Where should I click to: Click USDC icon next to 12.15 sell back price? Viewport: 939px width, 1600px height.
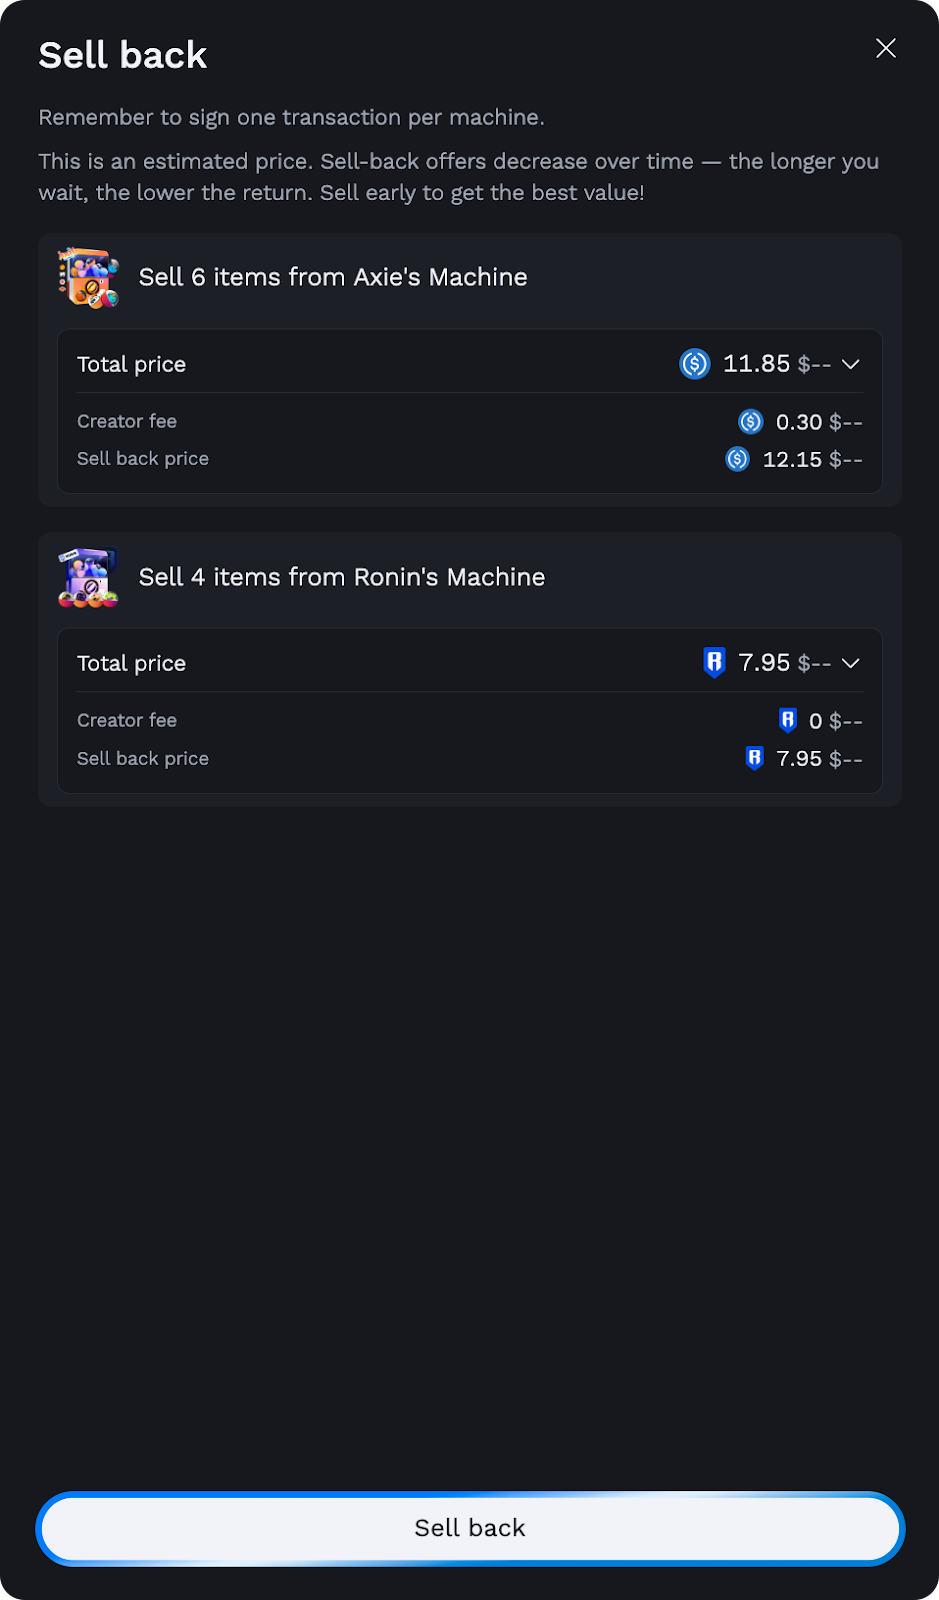coord(738,459)
